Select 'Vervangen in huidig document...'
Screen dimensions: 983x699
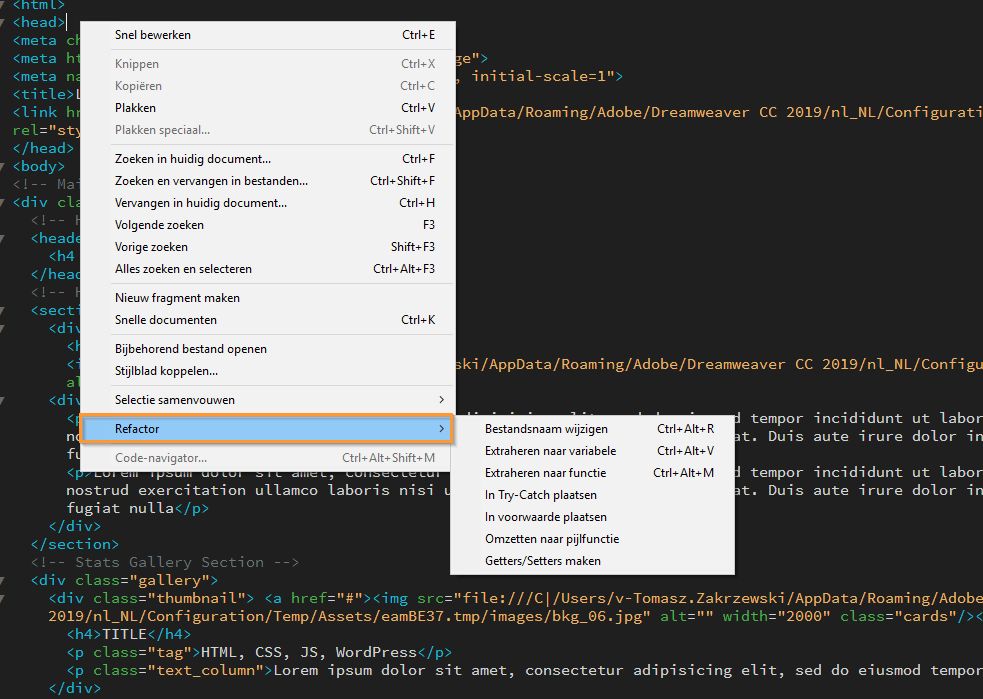point(200,203)
